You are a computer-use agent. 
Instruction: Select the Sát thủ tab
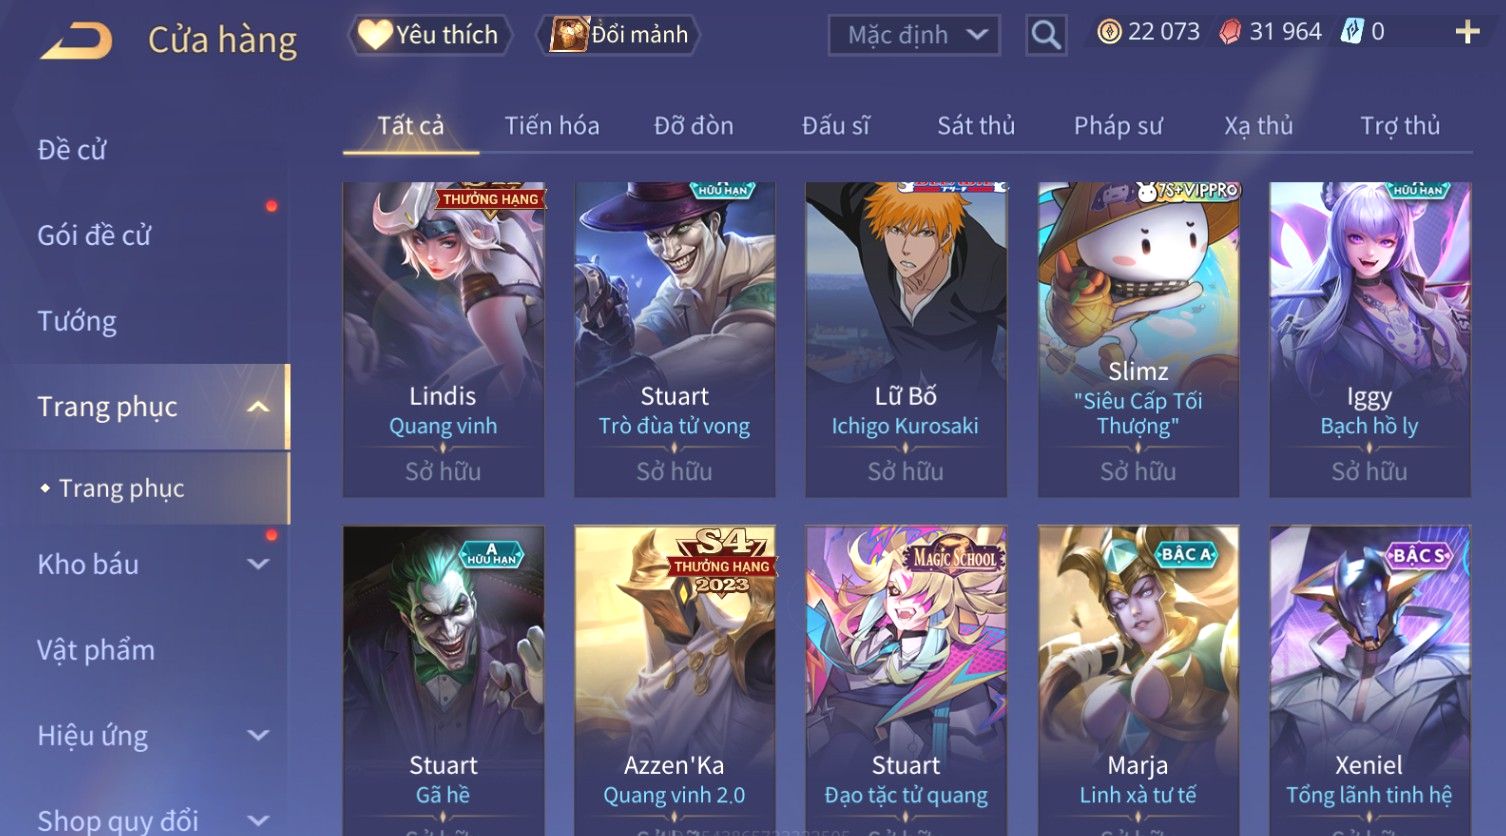pyautogui.click(x=976, y=126)
